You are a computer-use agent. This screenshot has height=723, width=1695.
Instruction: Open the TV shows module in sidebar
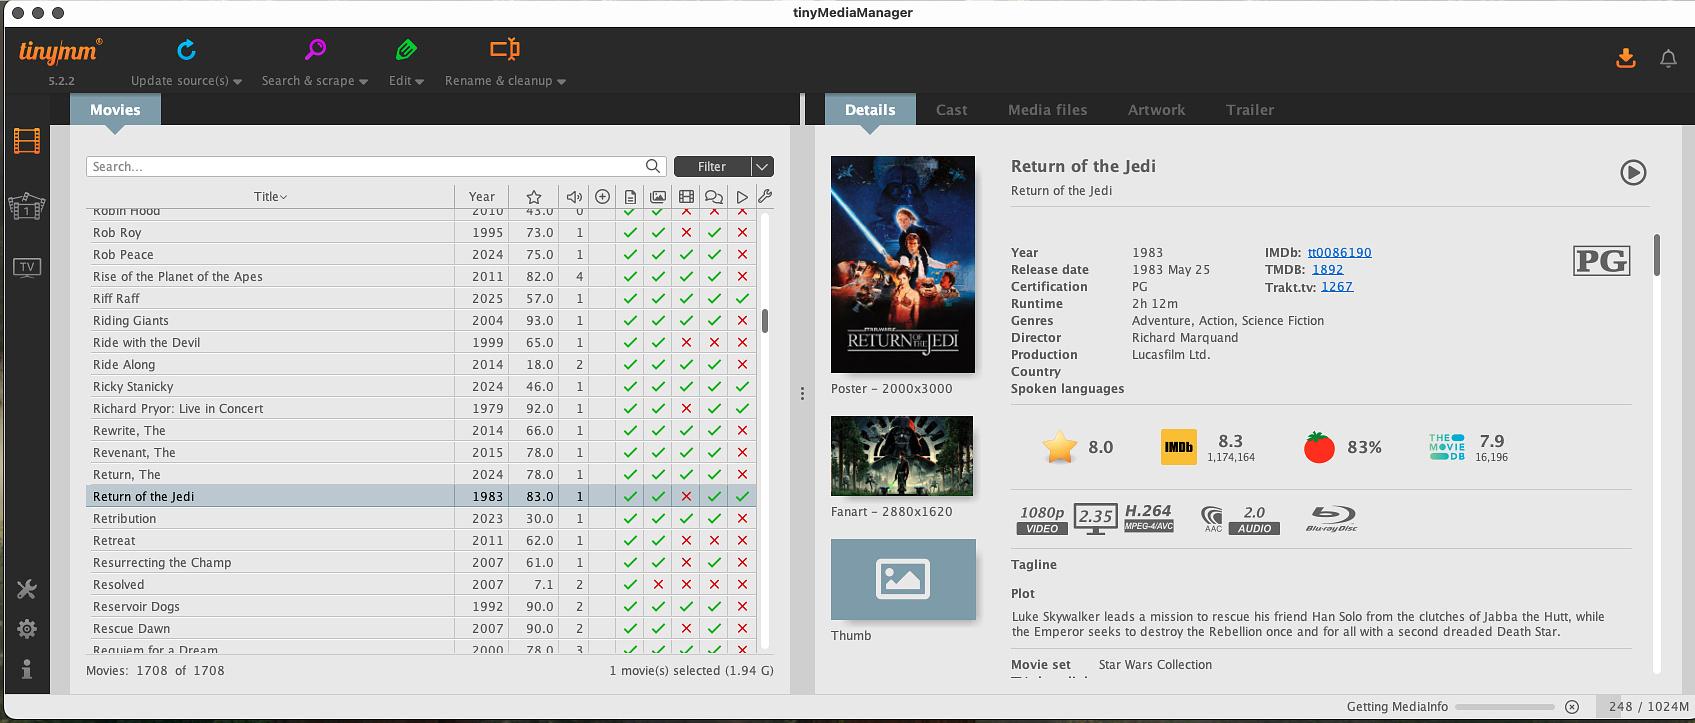click(27, 267)
